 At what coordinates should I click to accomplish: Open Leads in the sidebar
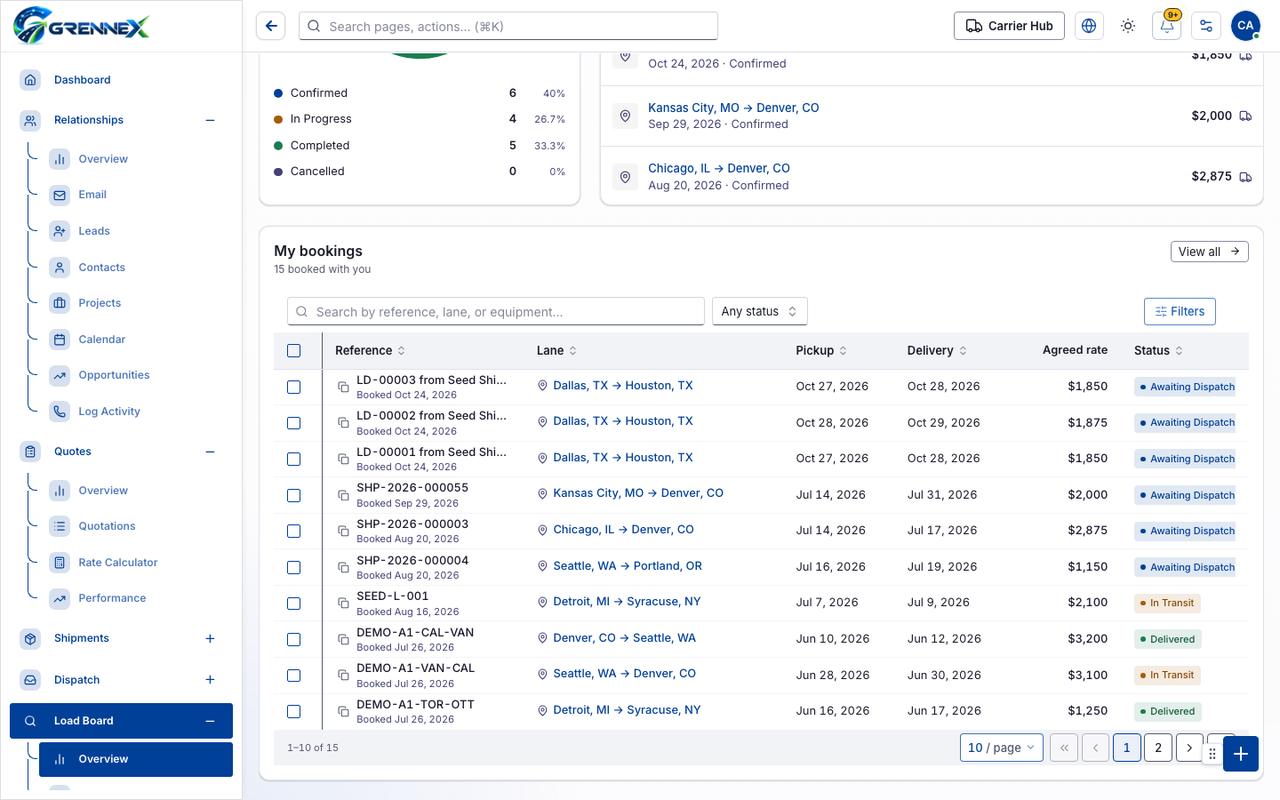point(94,231)
